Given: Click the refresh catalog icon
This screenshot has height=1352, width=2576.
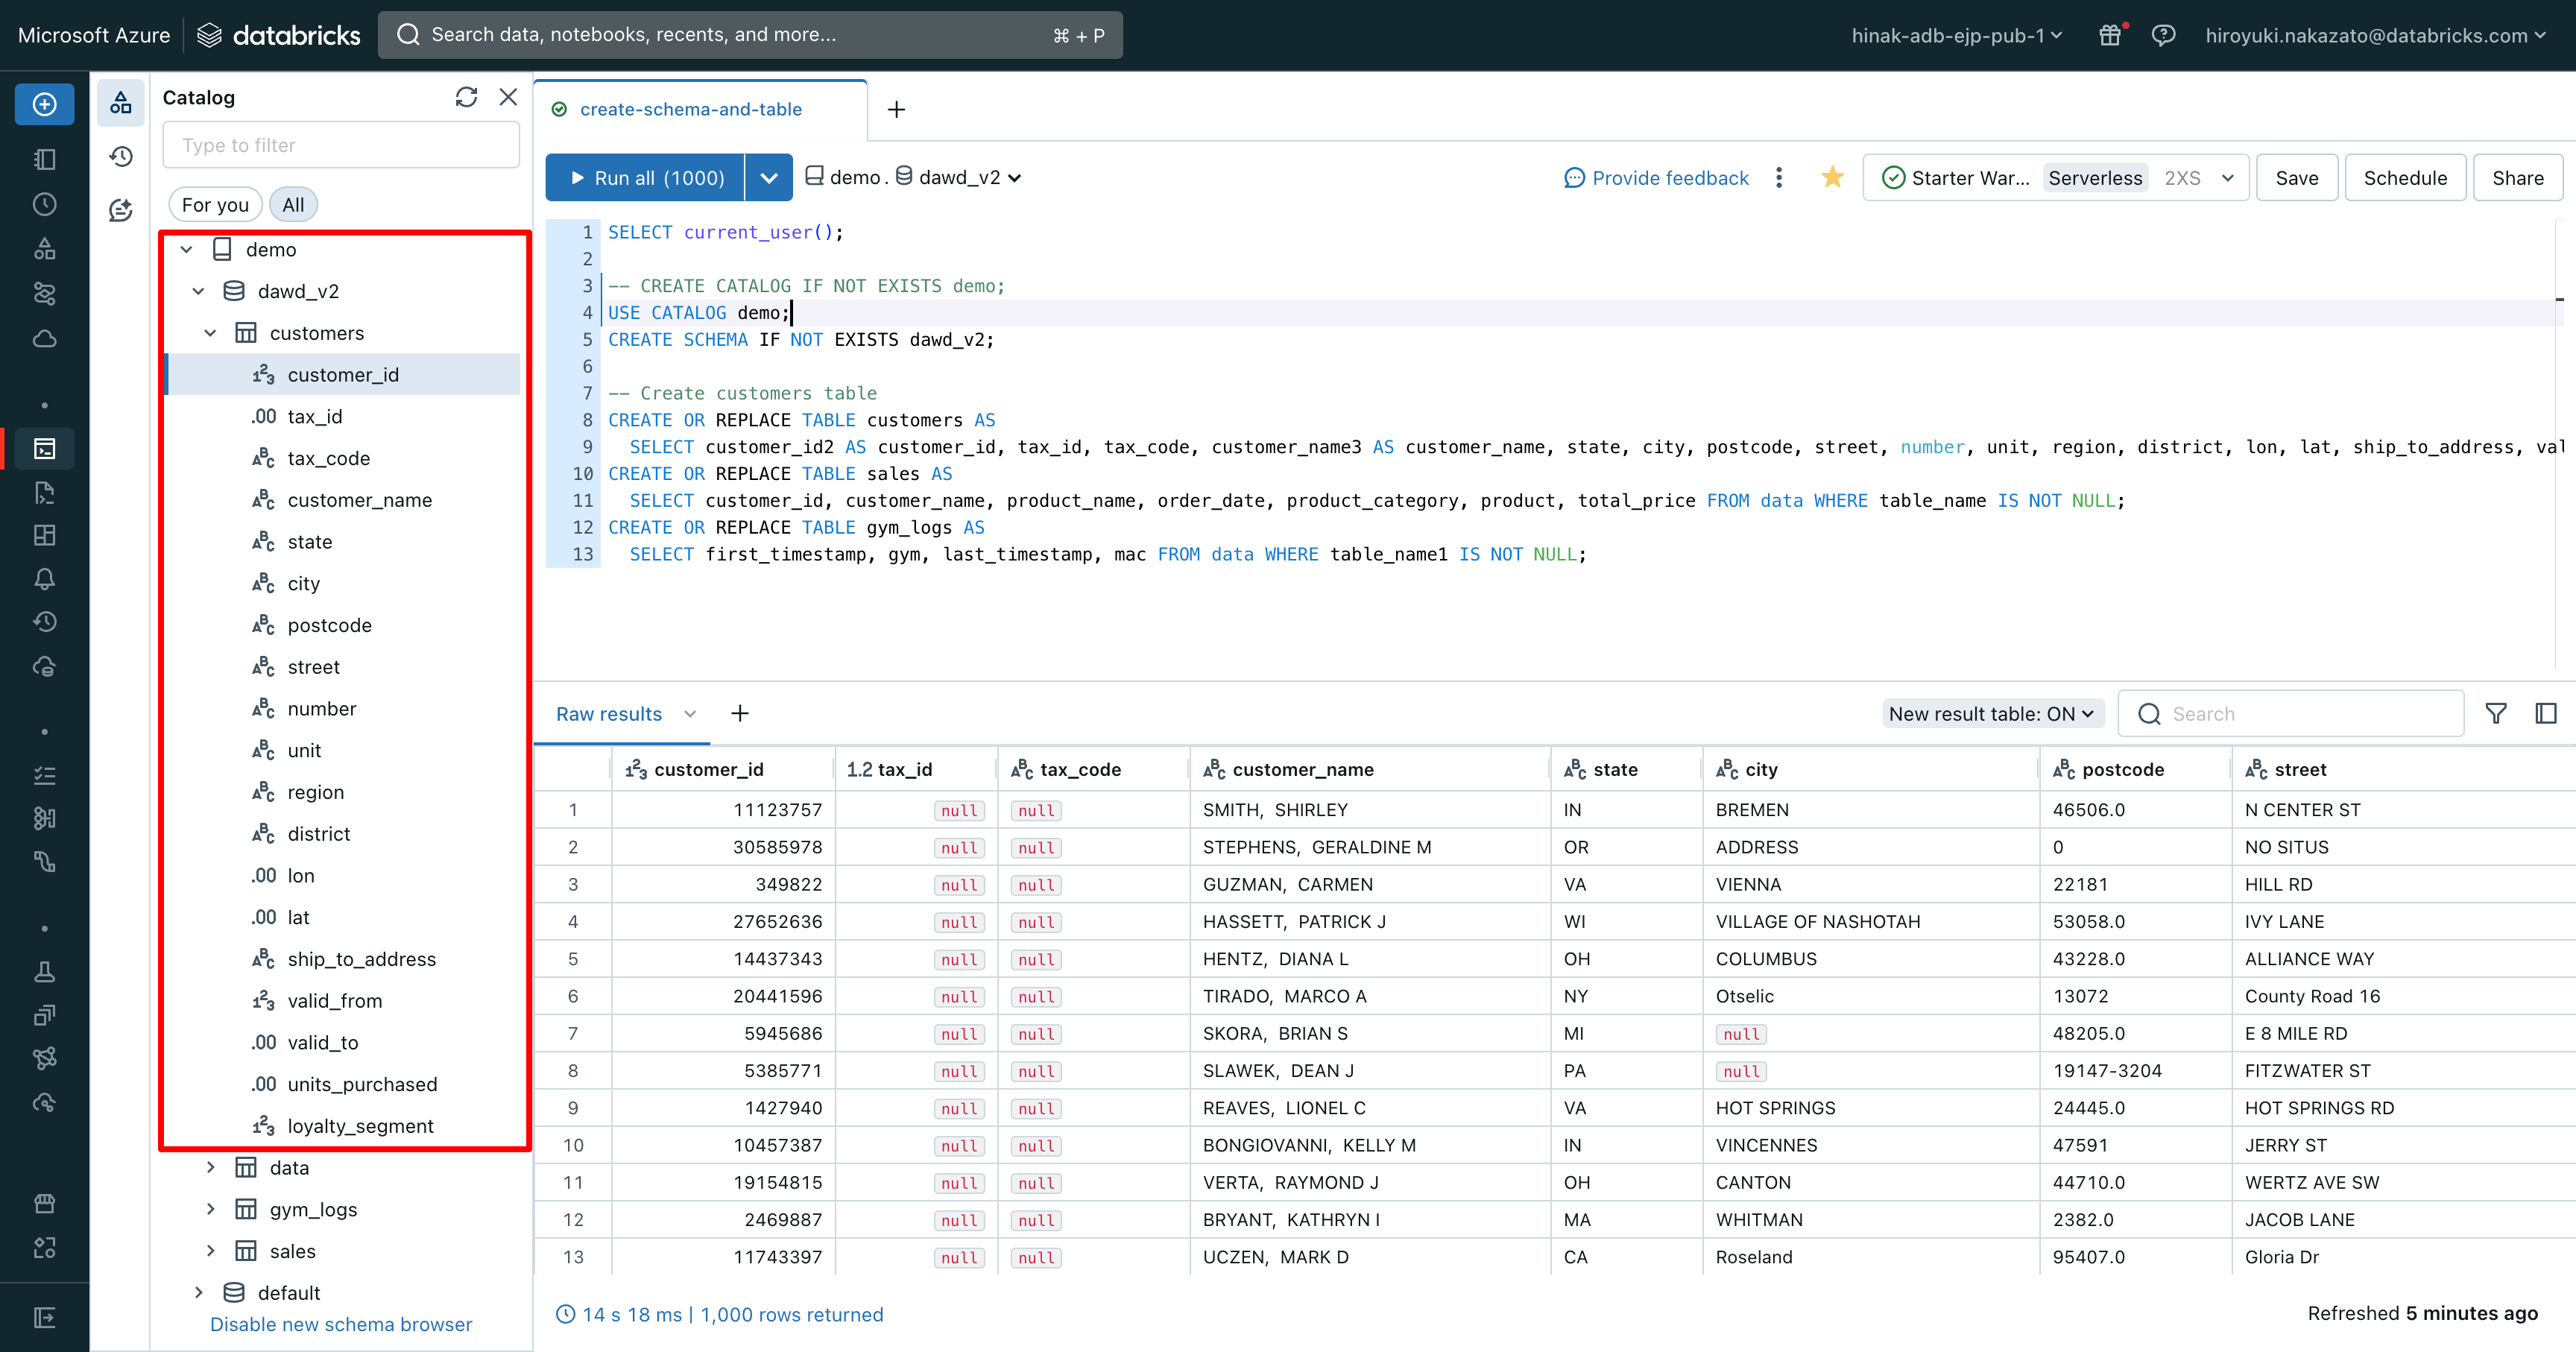Looking at the screenshot, I should (x=466, y=97).
